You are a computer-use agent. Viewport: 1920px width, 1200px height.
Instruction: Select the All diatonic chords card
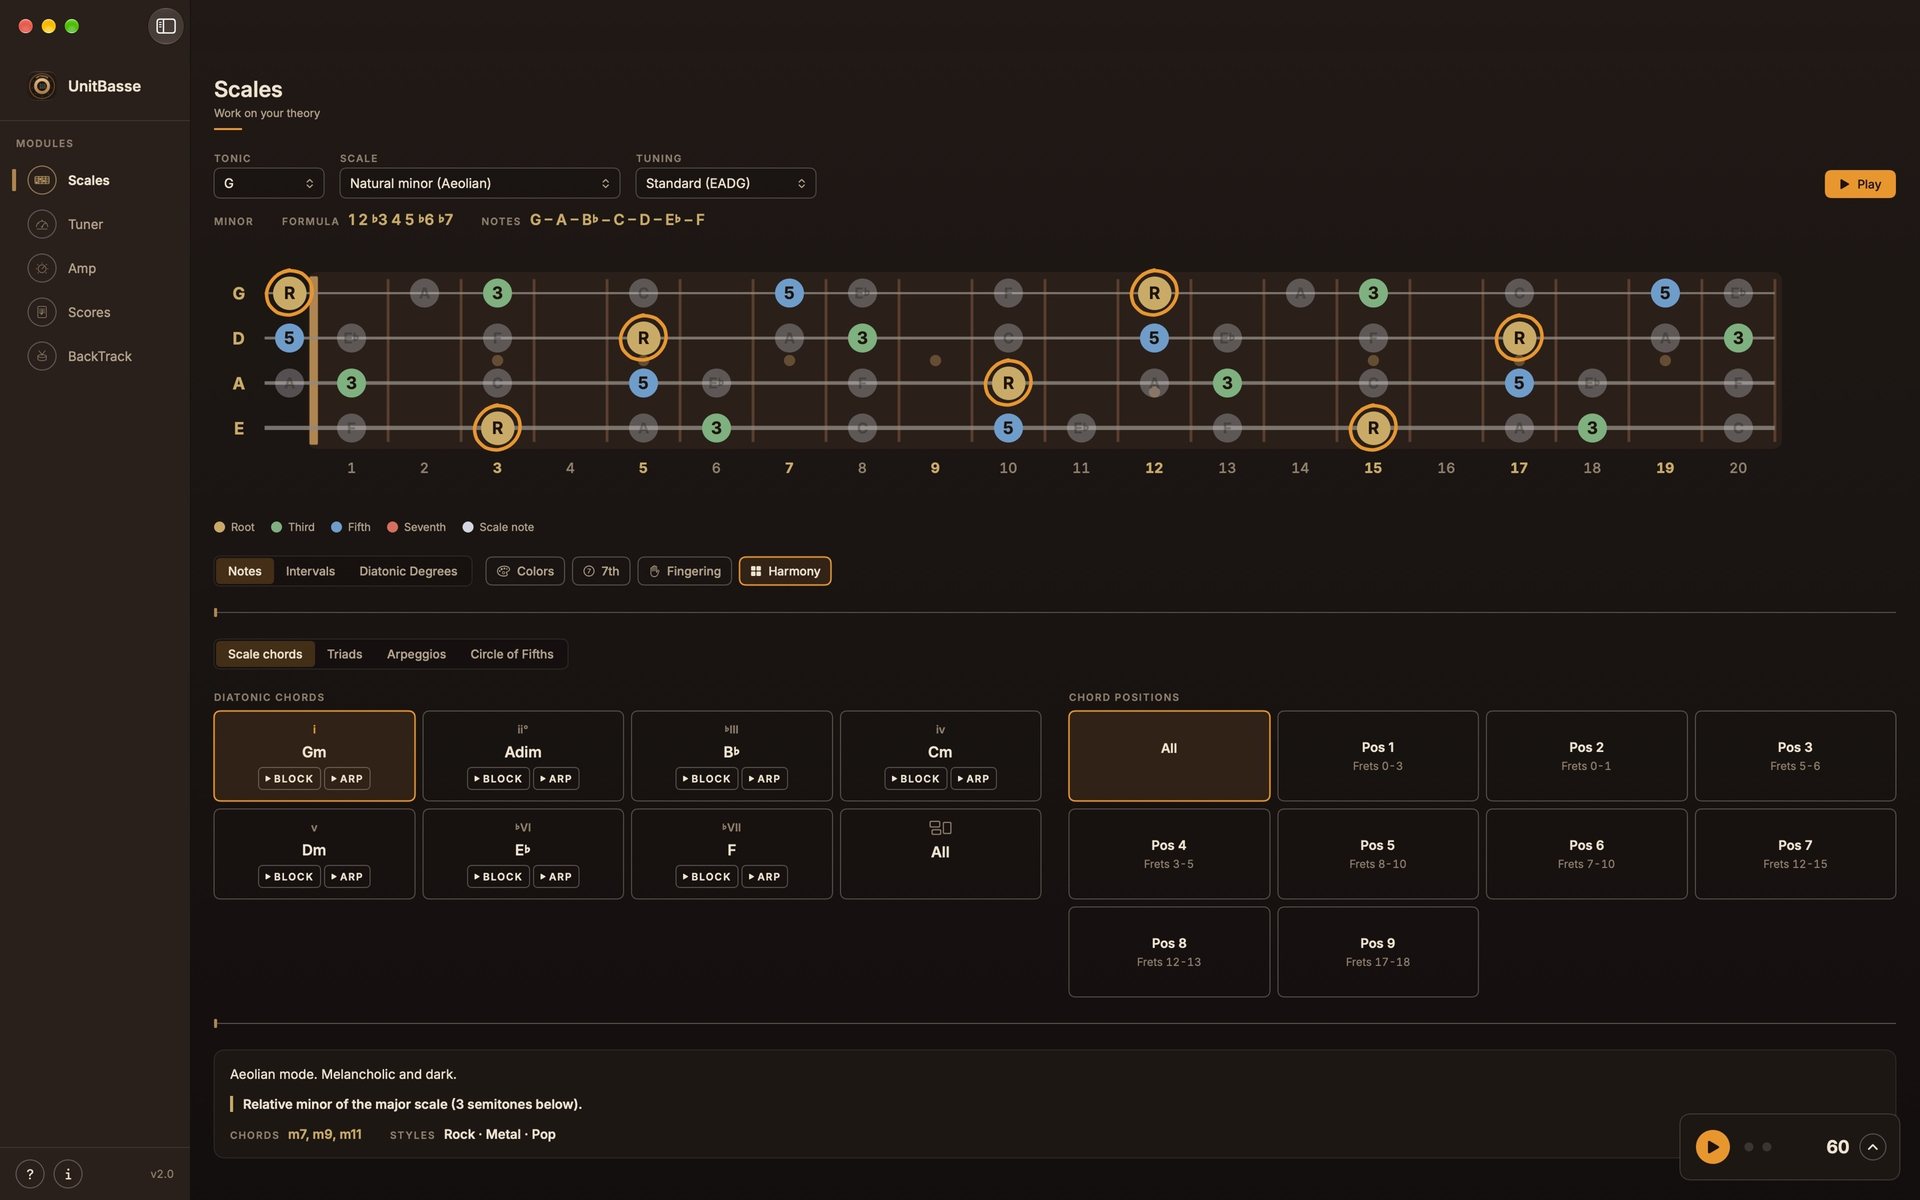pyautogui.click(x=940, y=854)
